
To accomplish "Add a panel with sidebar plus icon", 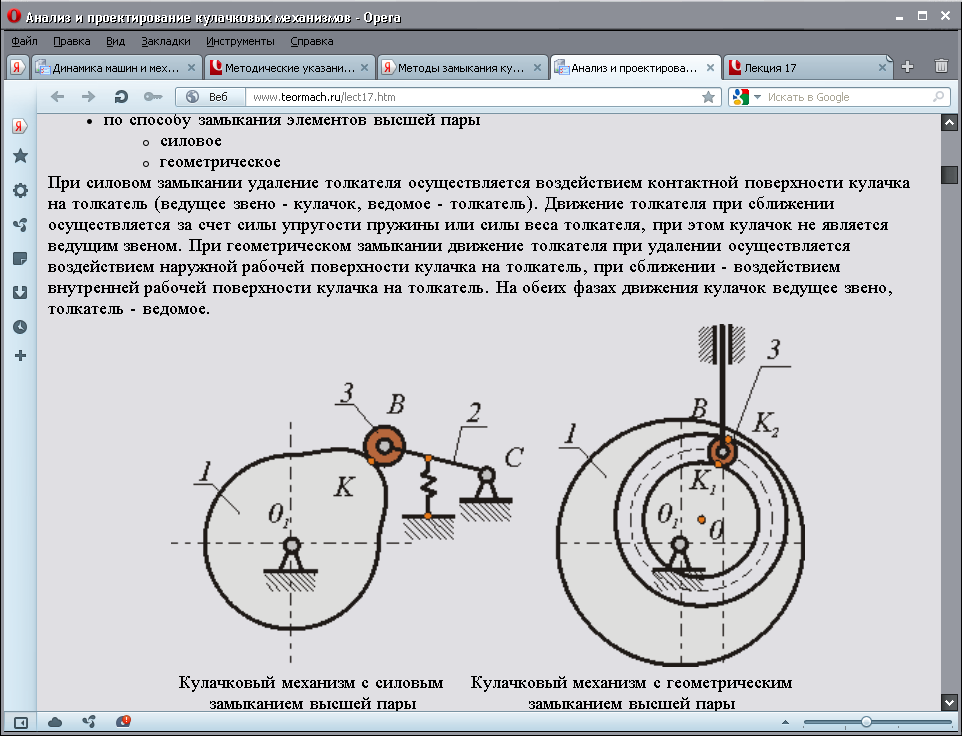I will (20, 355).
